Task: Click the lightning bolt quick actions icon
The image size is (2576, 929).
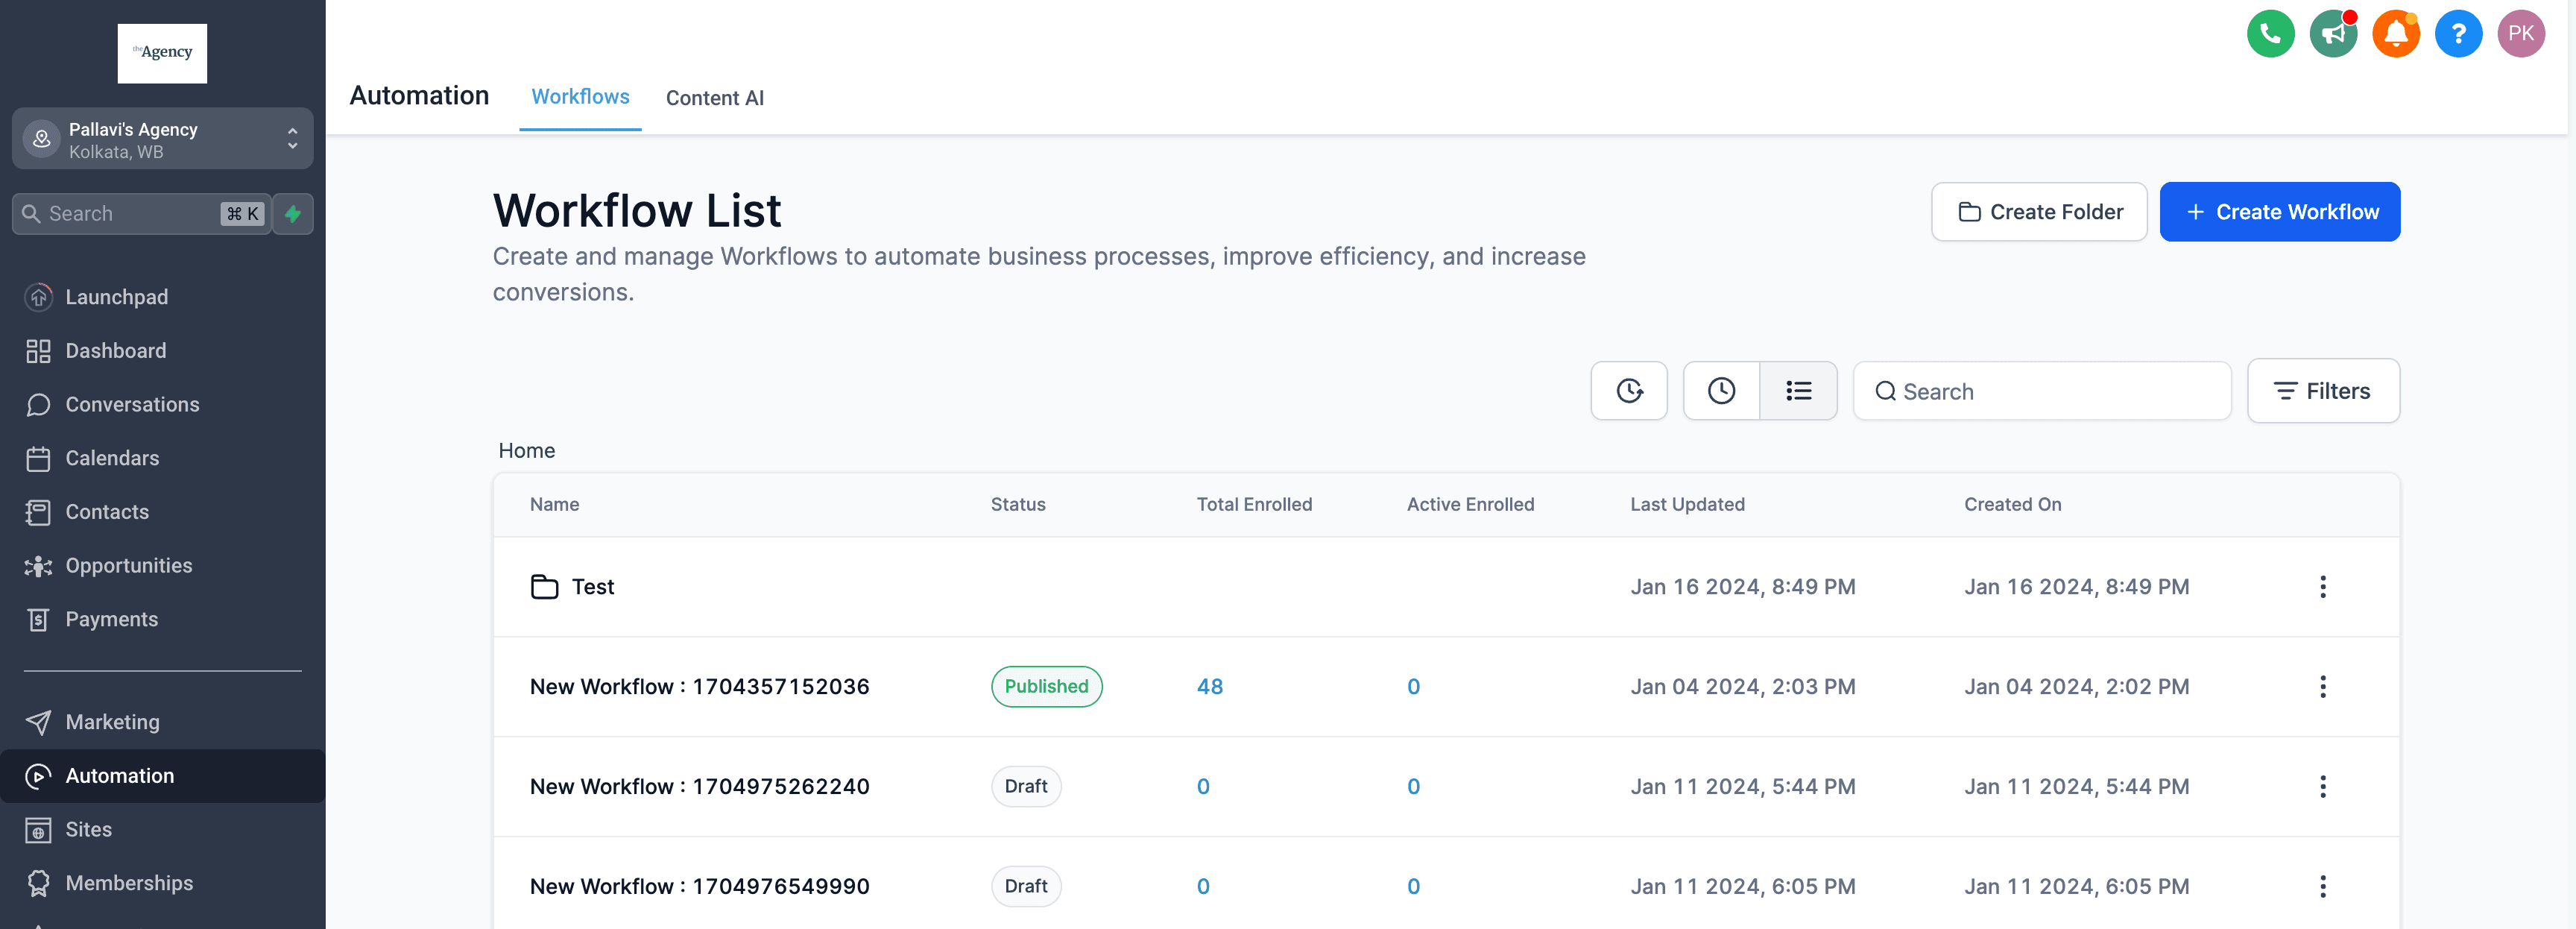Action: click(293, 214)
